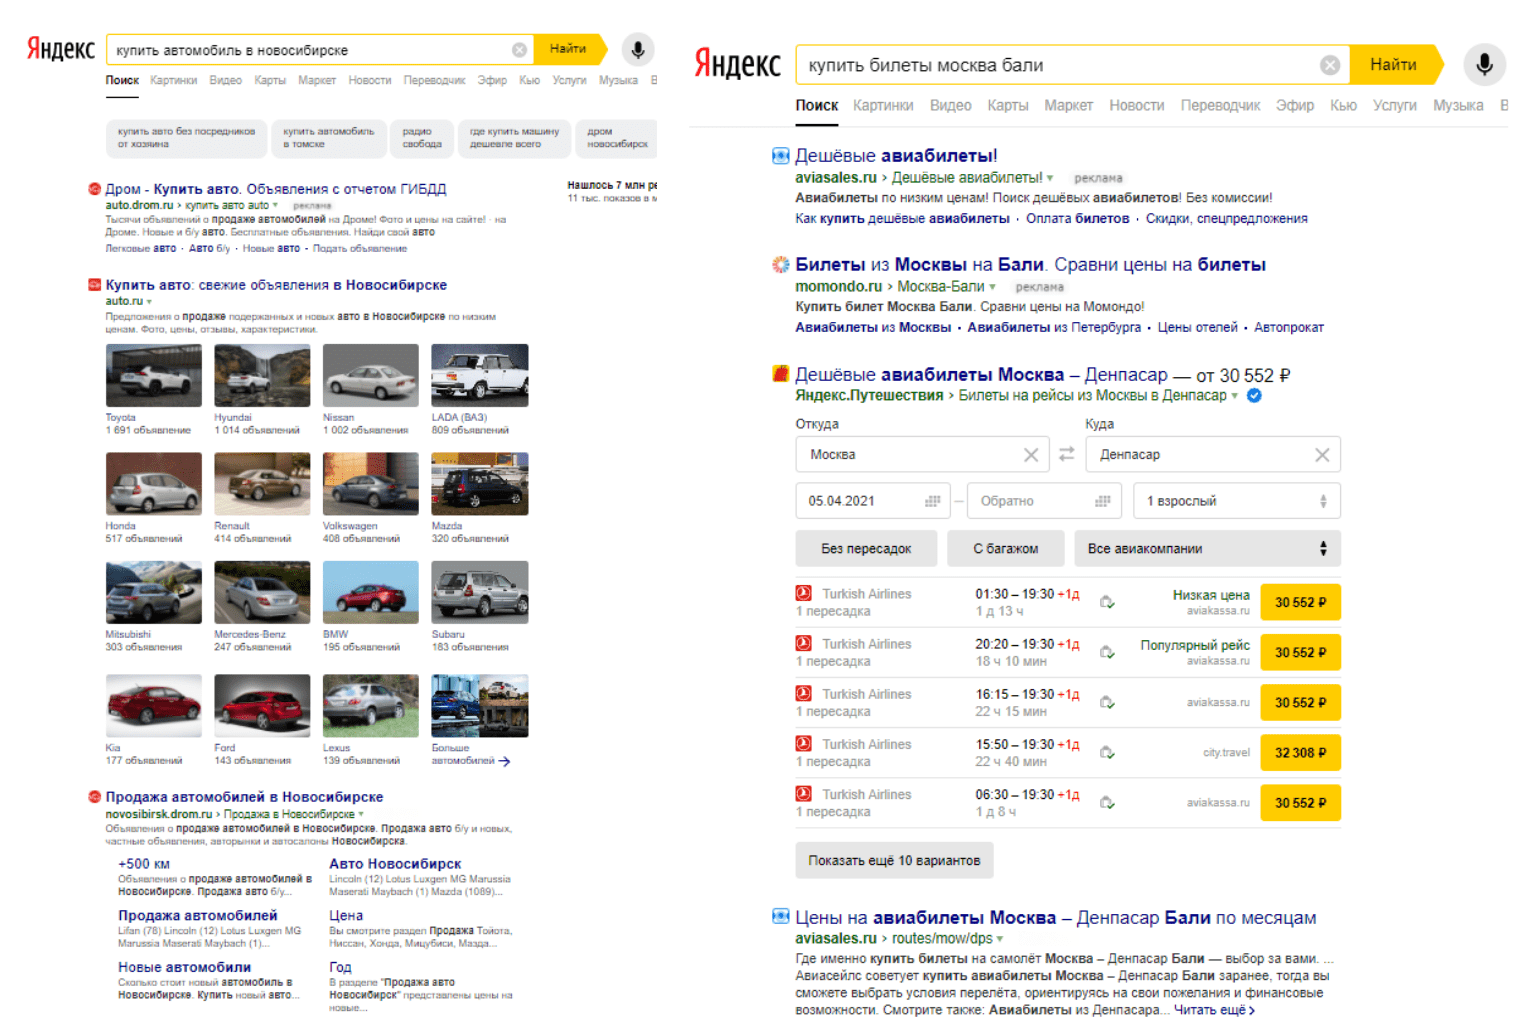1540x1030 pixels.
Task: Expand arrow after 'Продажа в Новосибирске' breadcrumb
Action: point(361,814)
